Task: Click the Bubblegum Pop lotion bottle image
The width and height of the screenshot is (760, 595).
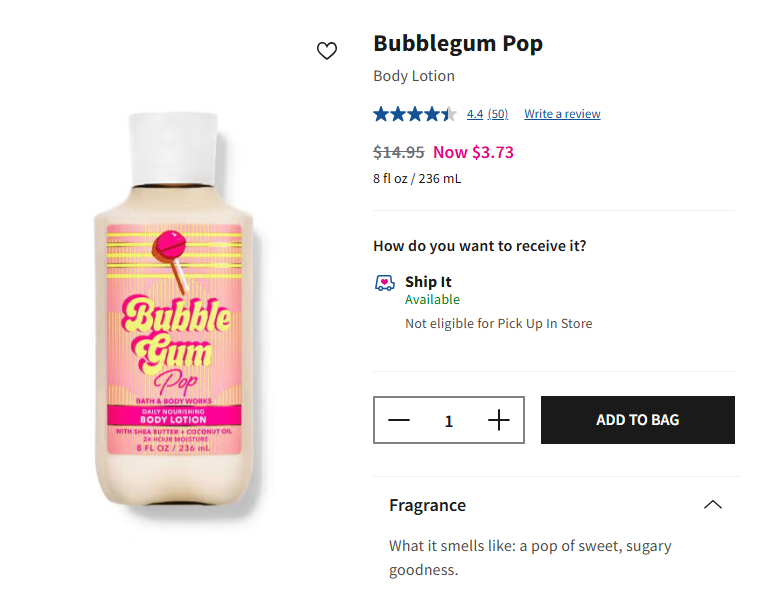Action: [174, 315]
